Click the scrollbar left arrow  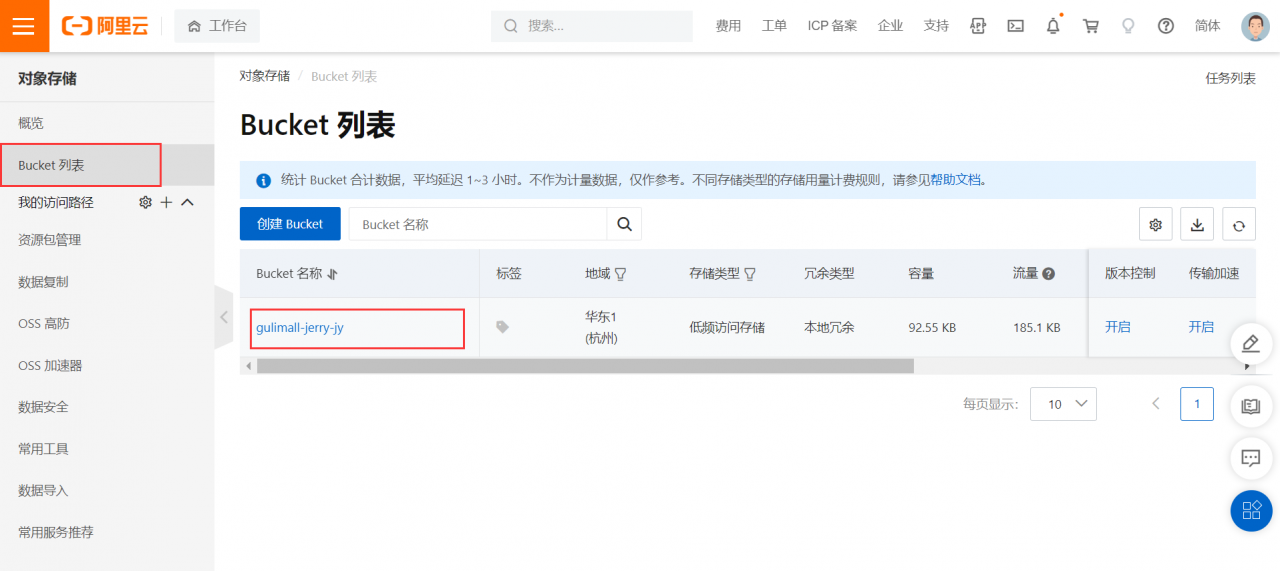pos(248,366)
